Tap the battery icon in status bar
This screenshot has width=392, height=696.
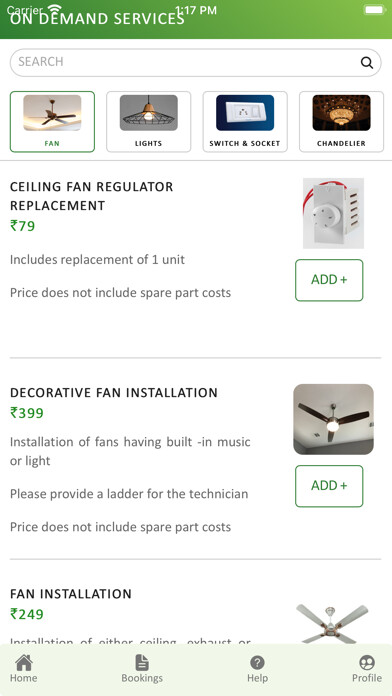click(374, 10)
